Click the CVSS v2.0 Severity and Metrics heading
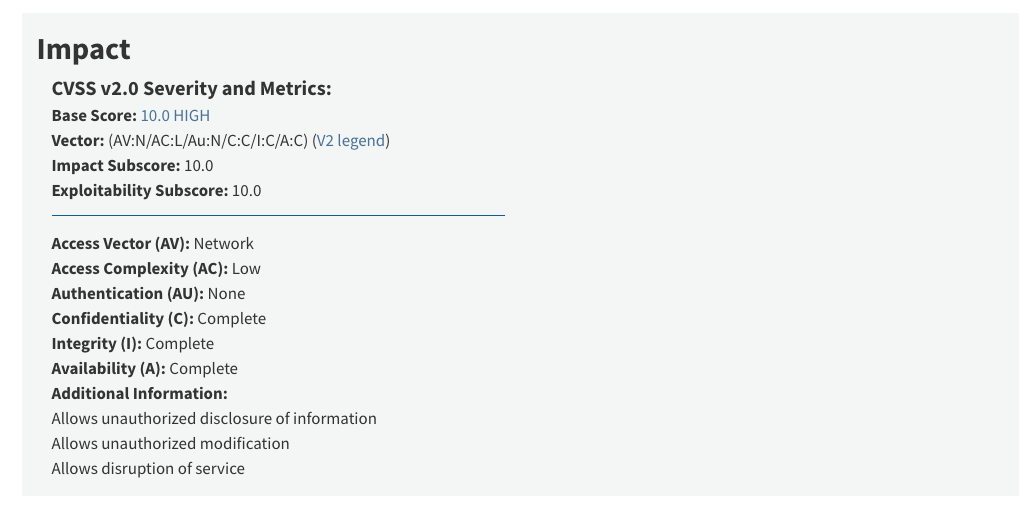This screenshot has height=512, width=1035. point(191,89)
